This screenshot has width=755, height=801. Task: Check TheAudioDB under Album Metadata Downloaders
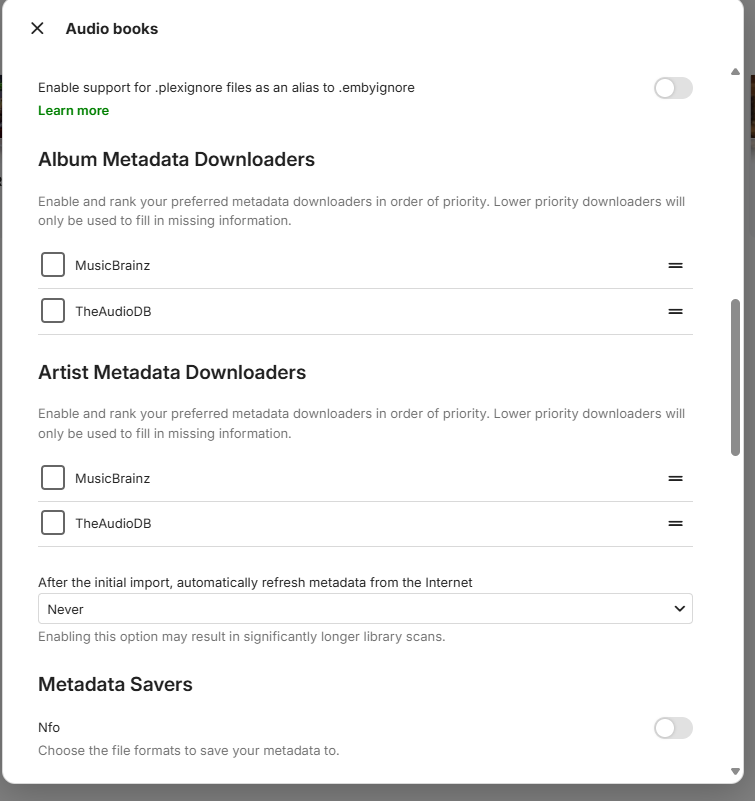click(x=53, y=311)
